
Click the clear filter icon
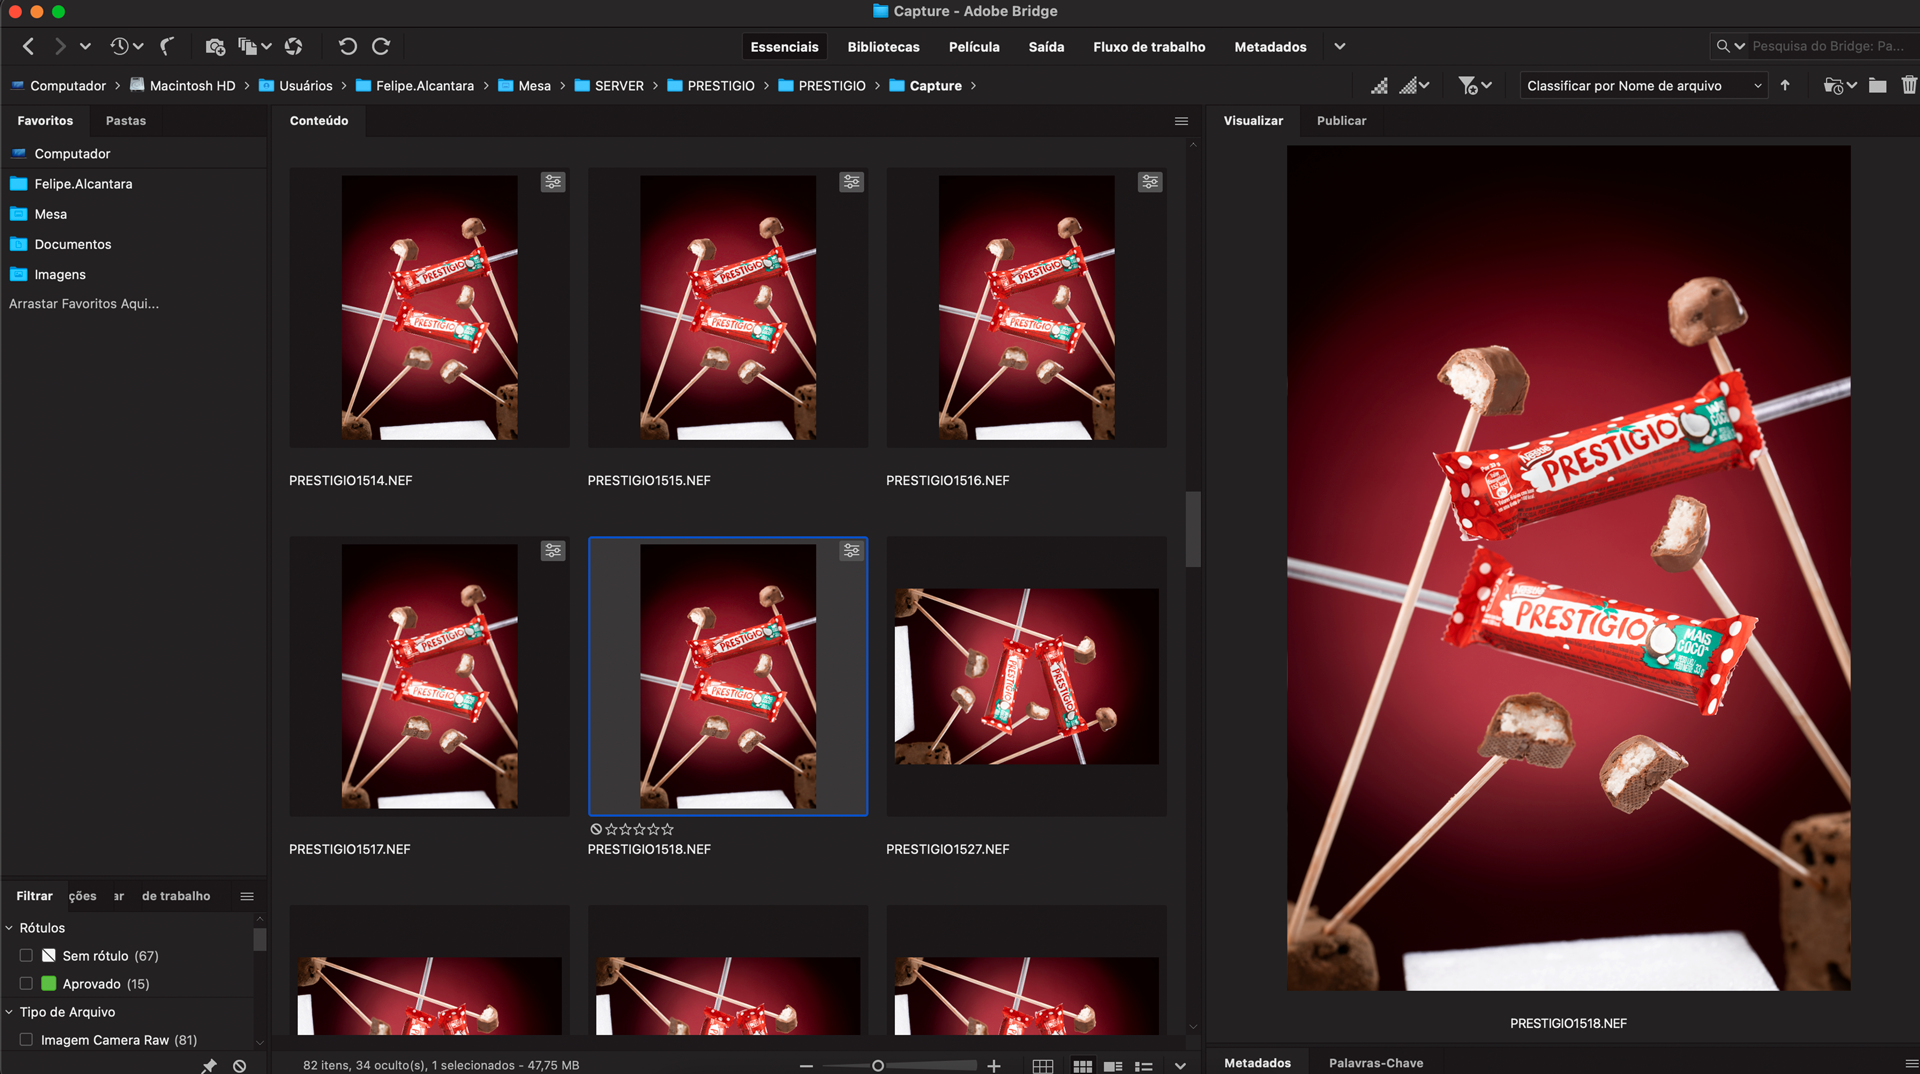pos(240,1066)
